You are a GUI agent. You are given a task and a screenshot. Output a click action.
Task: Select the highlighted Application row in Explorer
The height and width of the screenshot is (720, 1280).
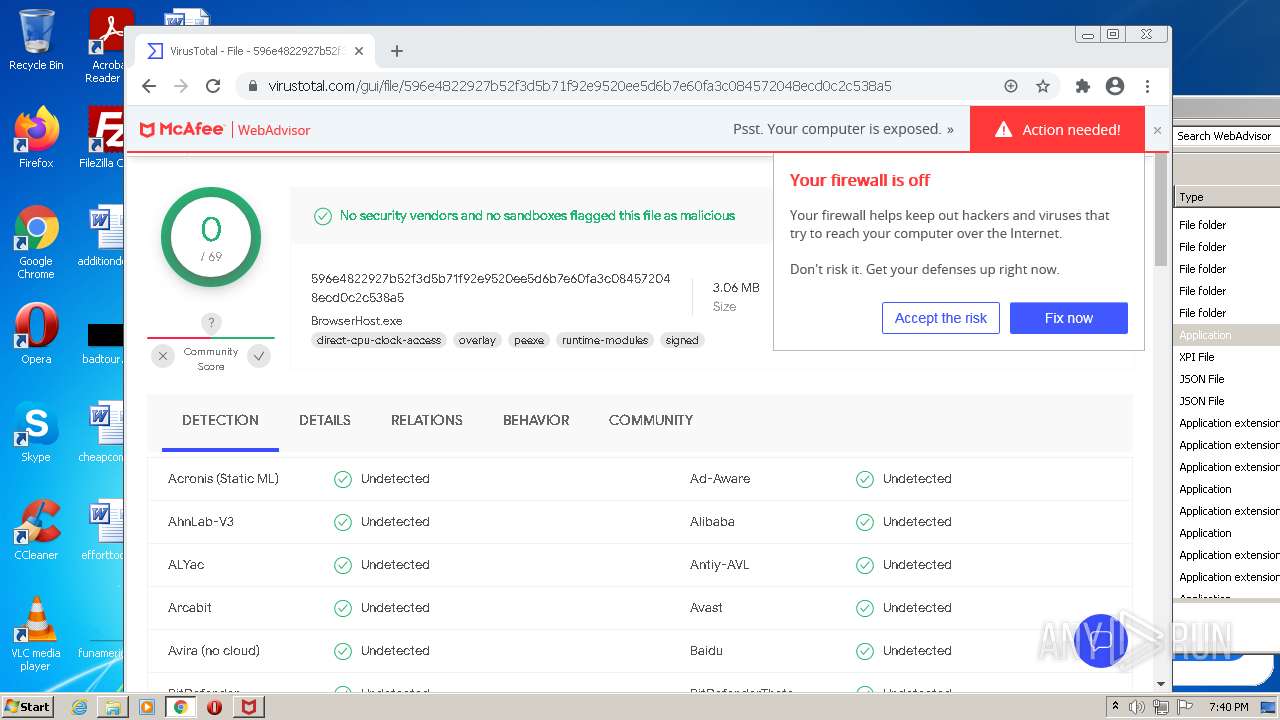click(x=1227, y=335)
